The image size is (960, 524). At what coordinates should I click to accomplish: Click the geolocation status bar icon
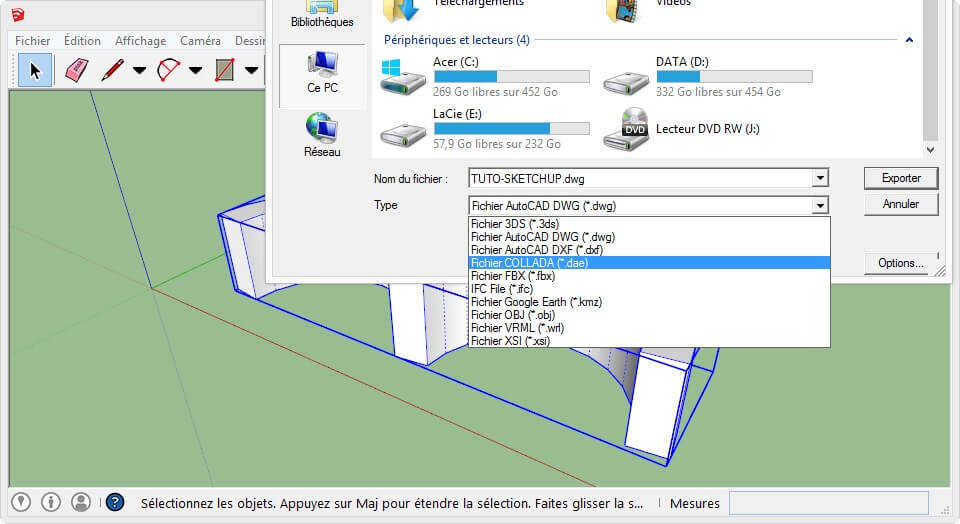(x=21, y=503)
